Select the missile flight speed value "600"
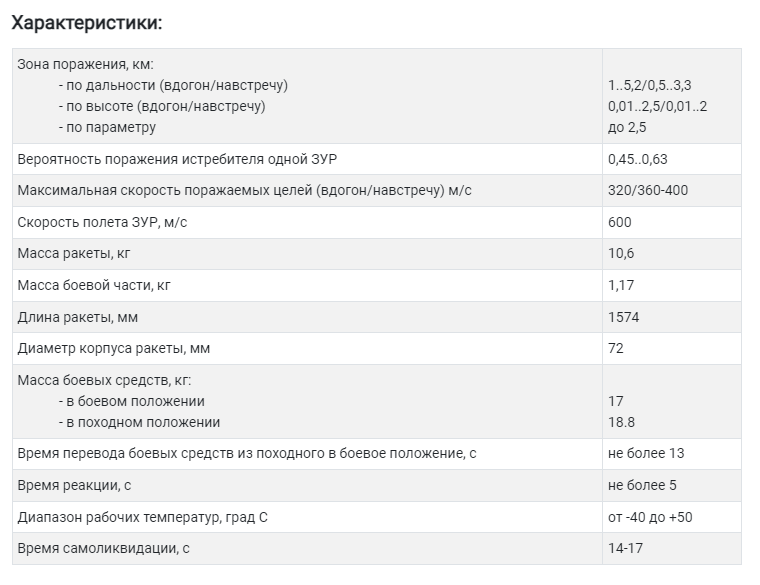 click(x=619, y=222)
